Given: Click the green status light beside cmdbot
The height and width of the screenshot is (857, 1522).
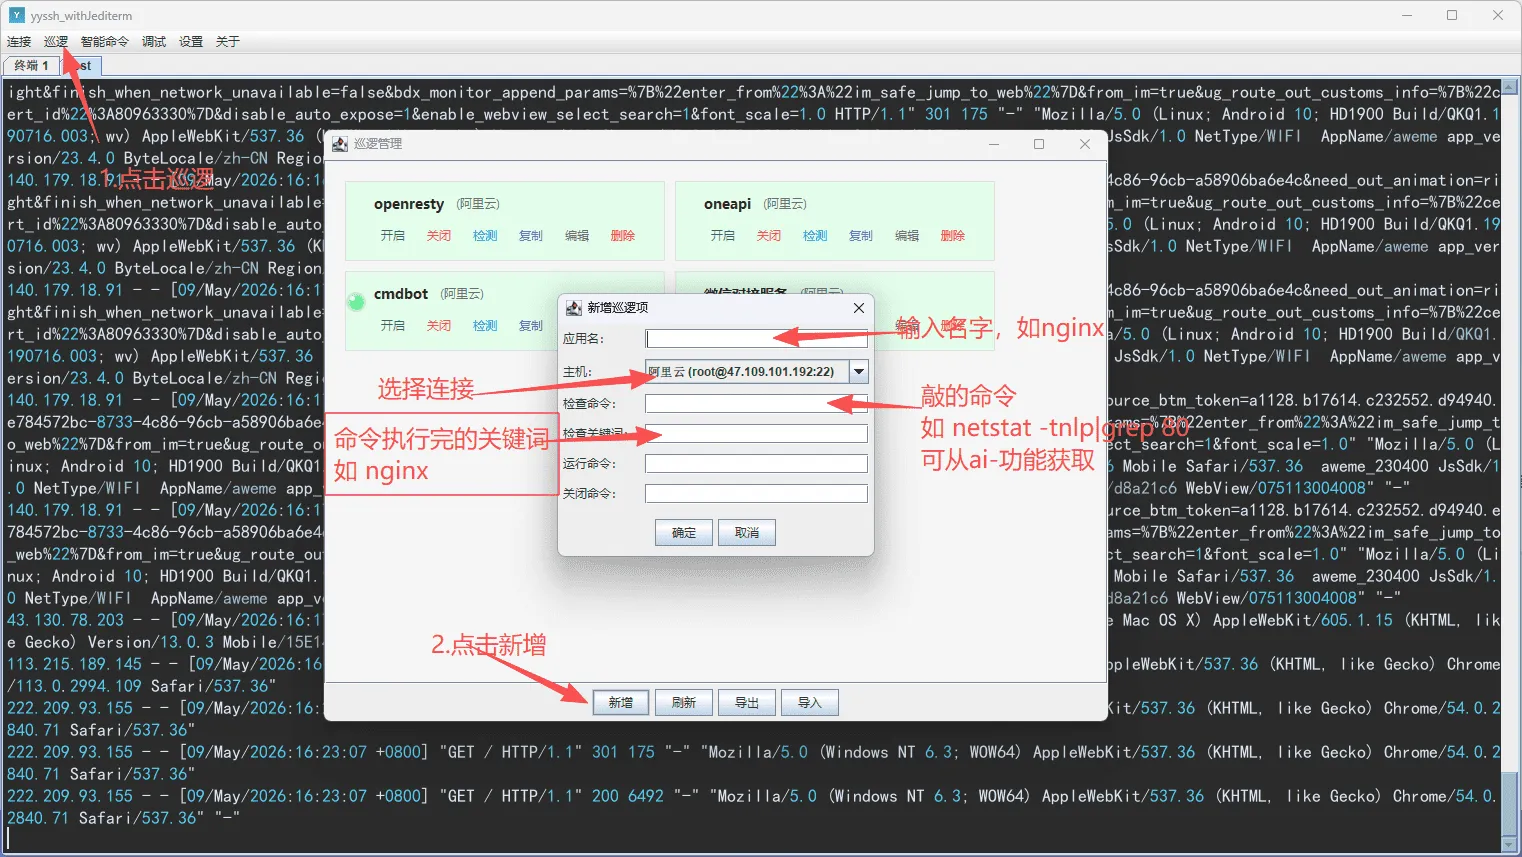Looking at the screenshot, I should (x=356, y=301).
